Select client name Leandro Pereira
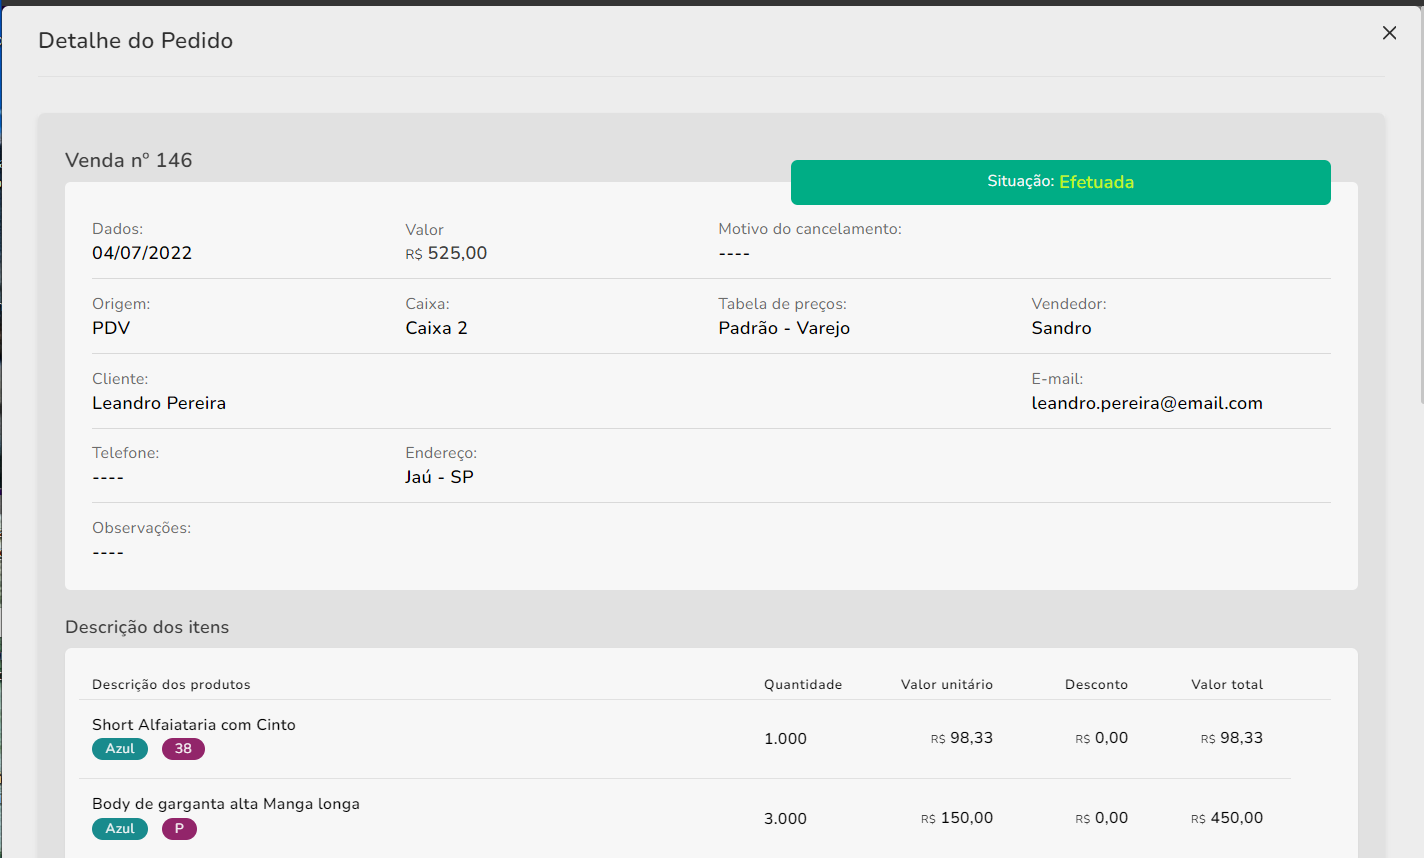This screenshot has height=858, width=1424. pos(159,403)
